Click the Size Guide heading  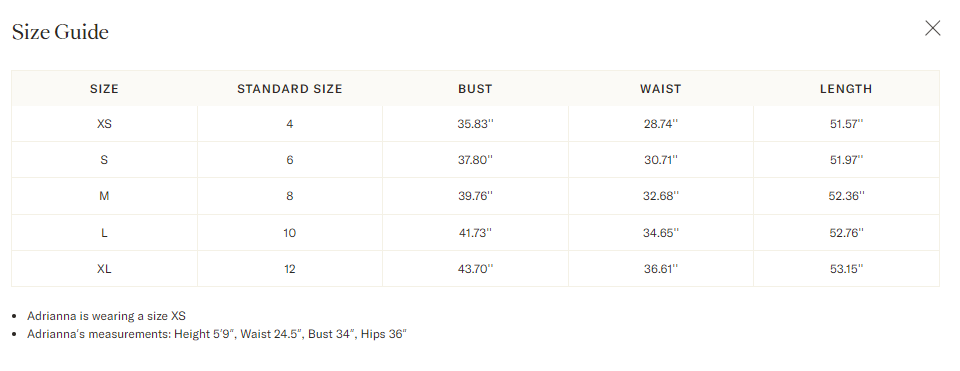(x=60, y=32)
